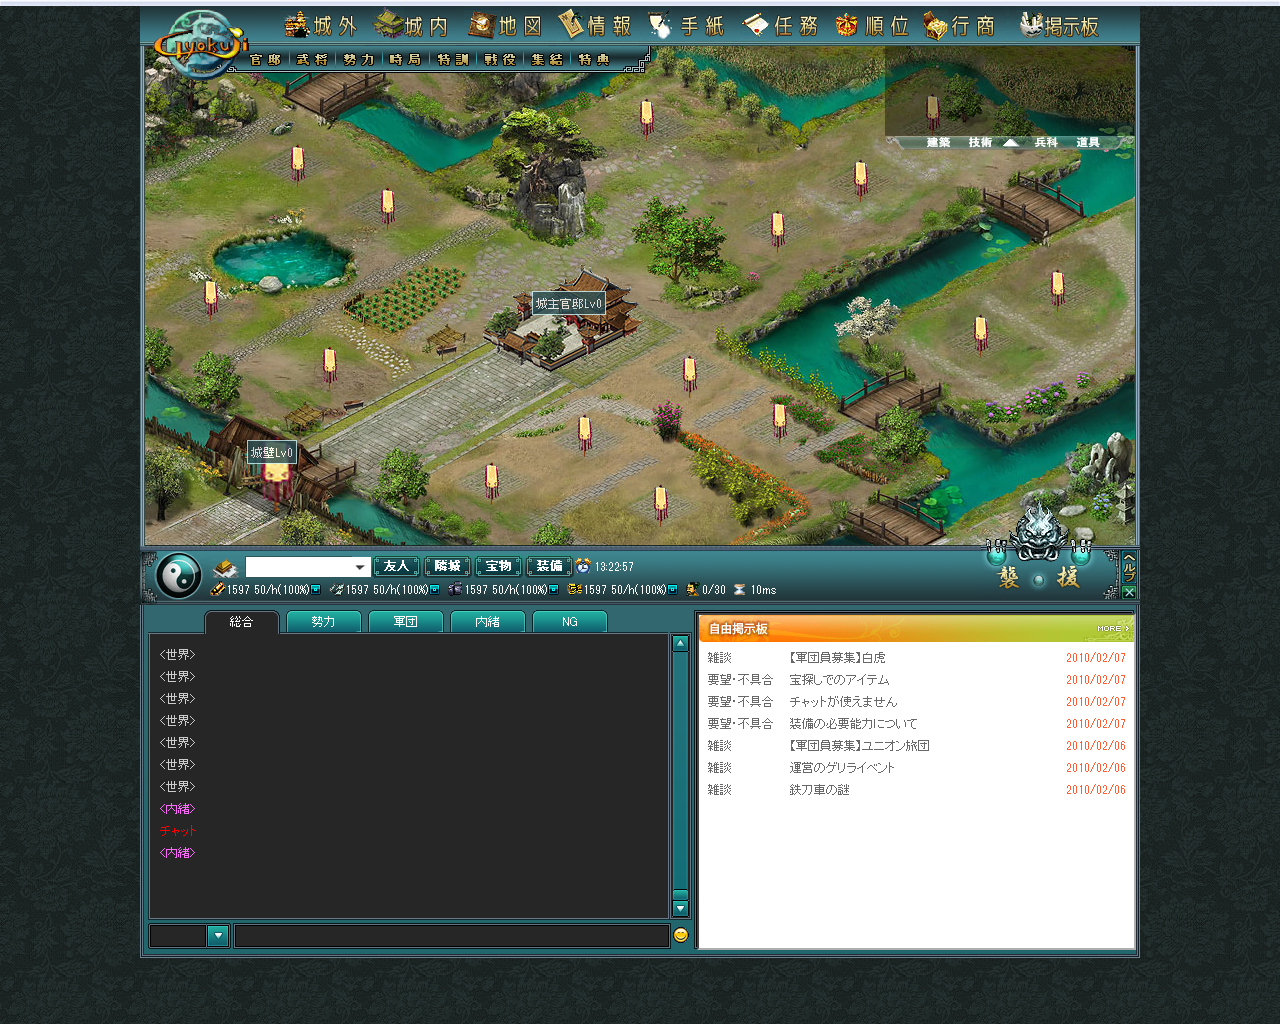The image size is (1280, 1024).
Task: Switch to the 内緒 chat tab
Action: [x=487, y=622]
